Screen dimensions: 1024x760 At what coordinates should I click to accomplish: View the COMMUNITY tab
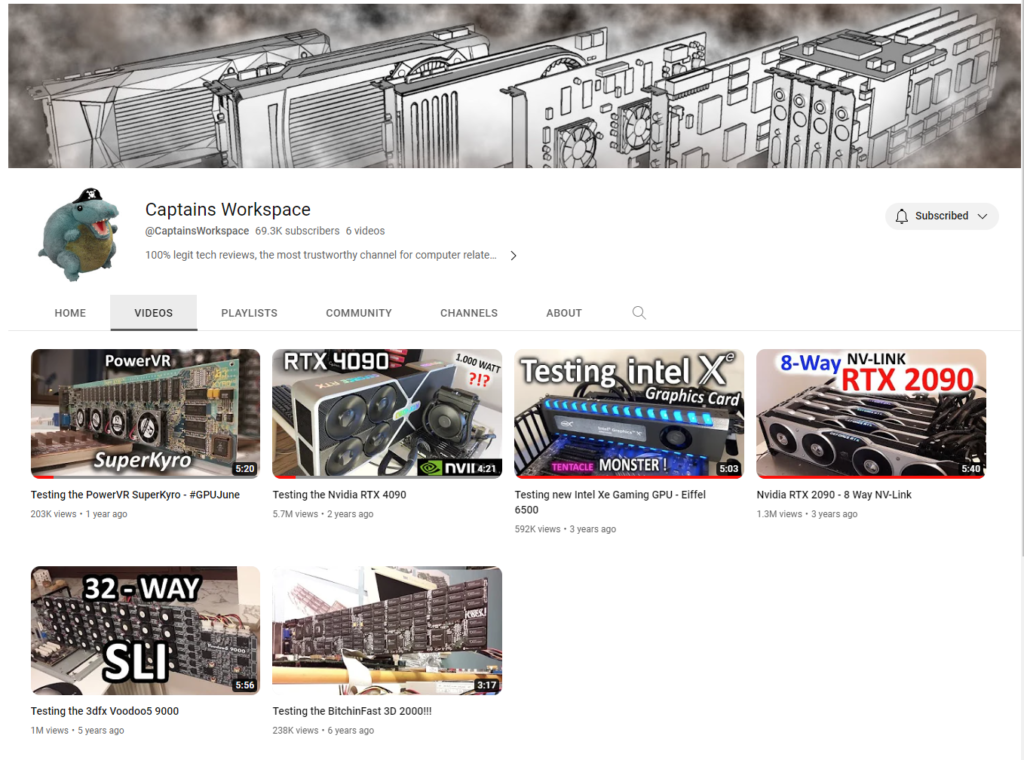358,312
